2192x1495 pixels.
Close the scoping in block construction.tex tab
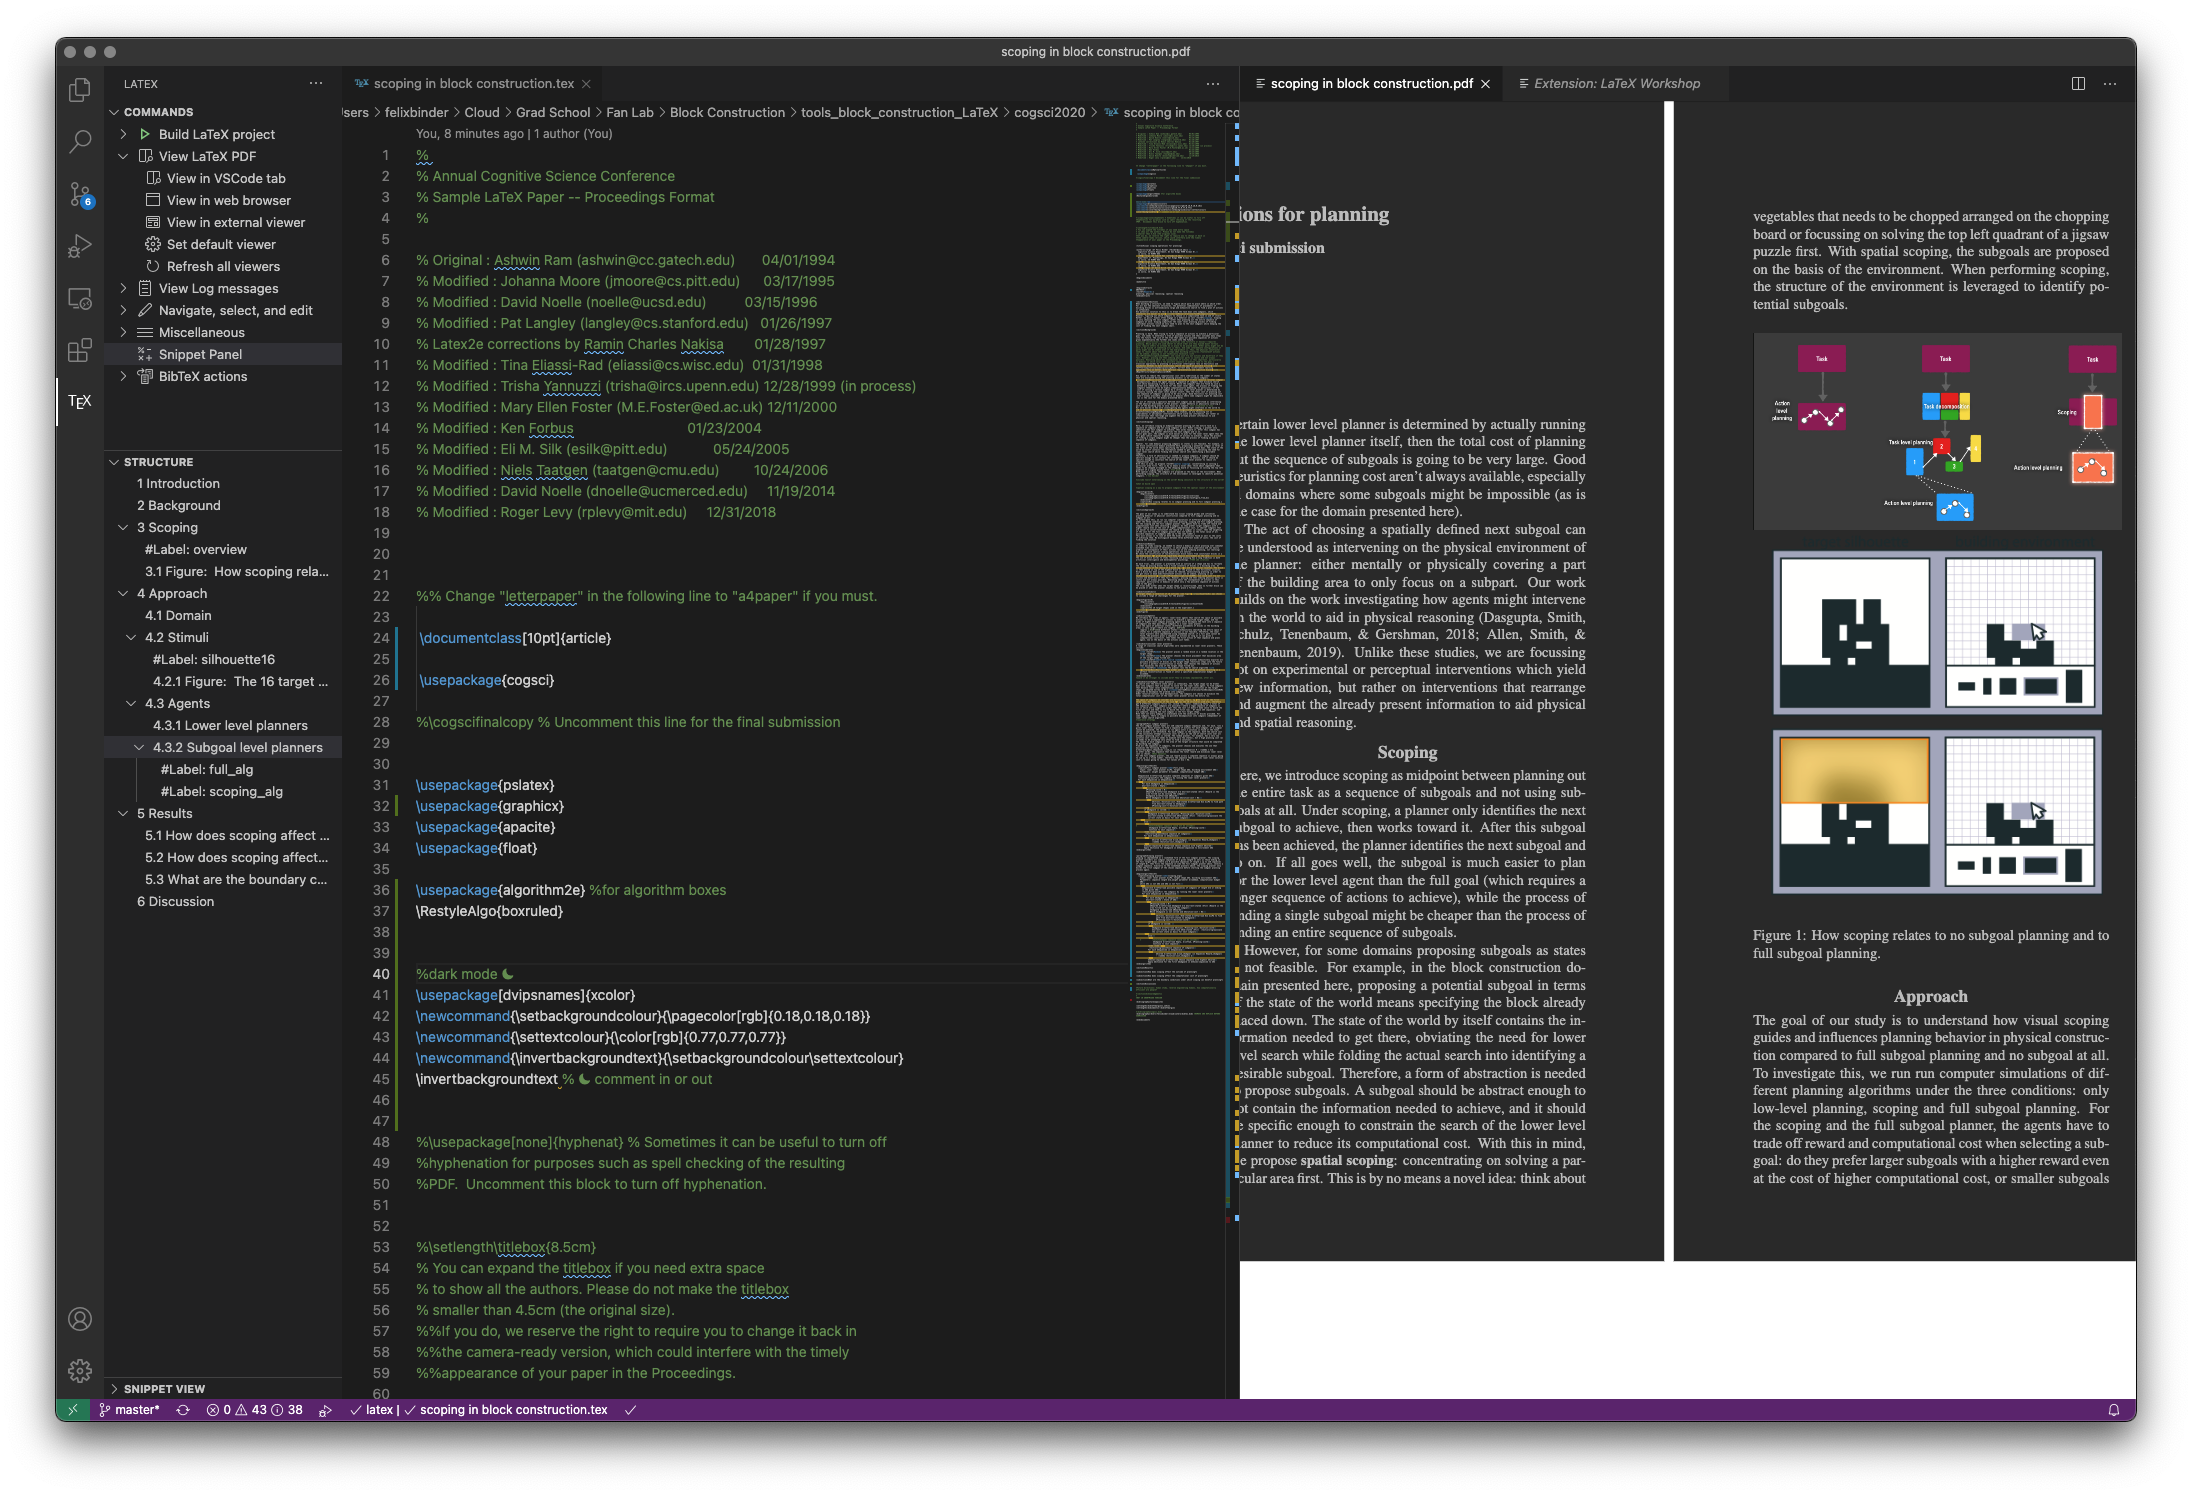587,84
